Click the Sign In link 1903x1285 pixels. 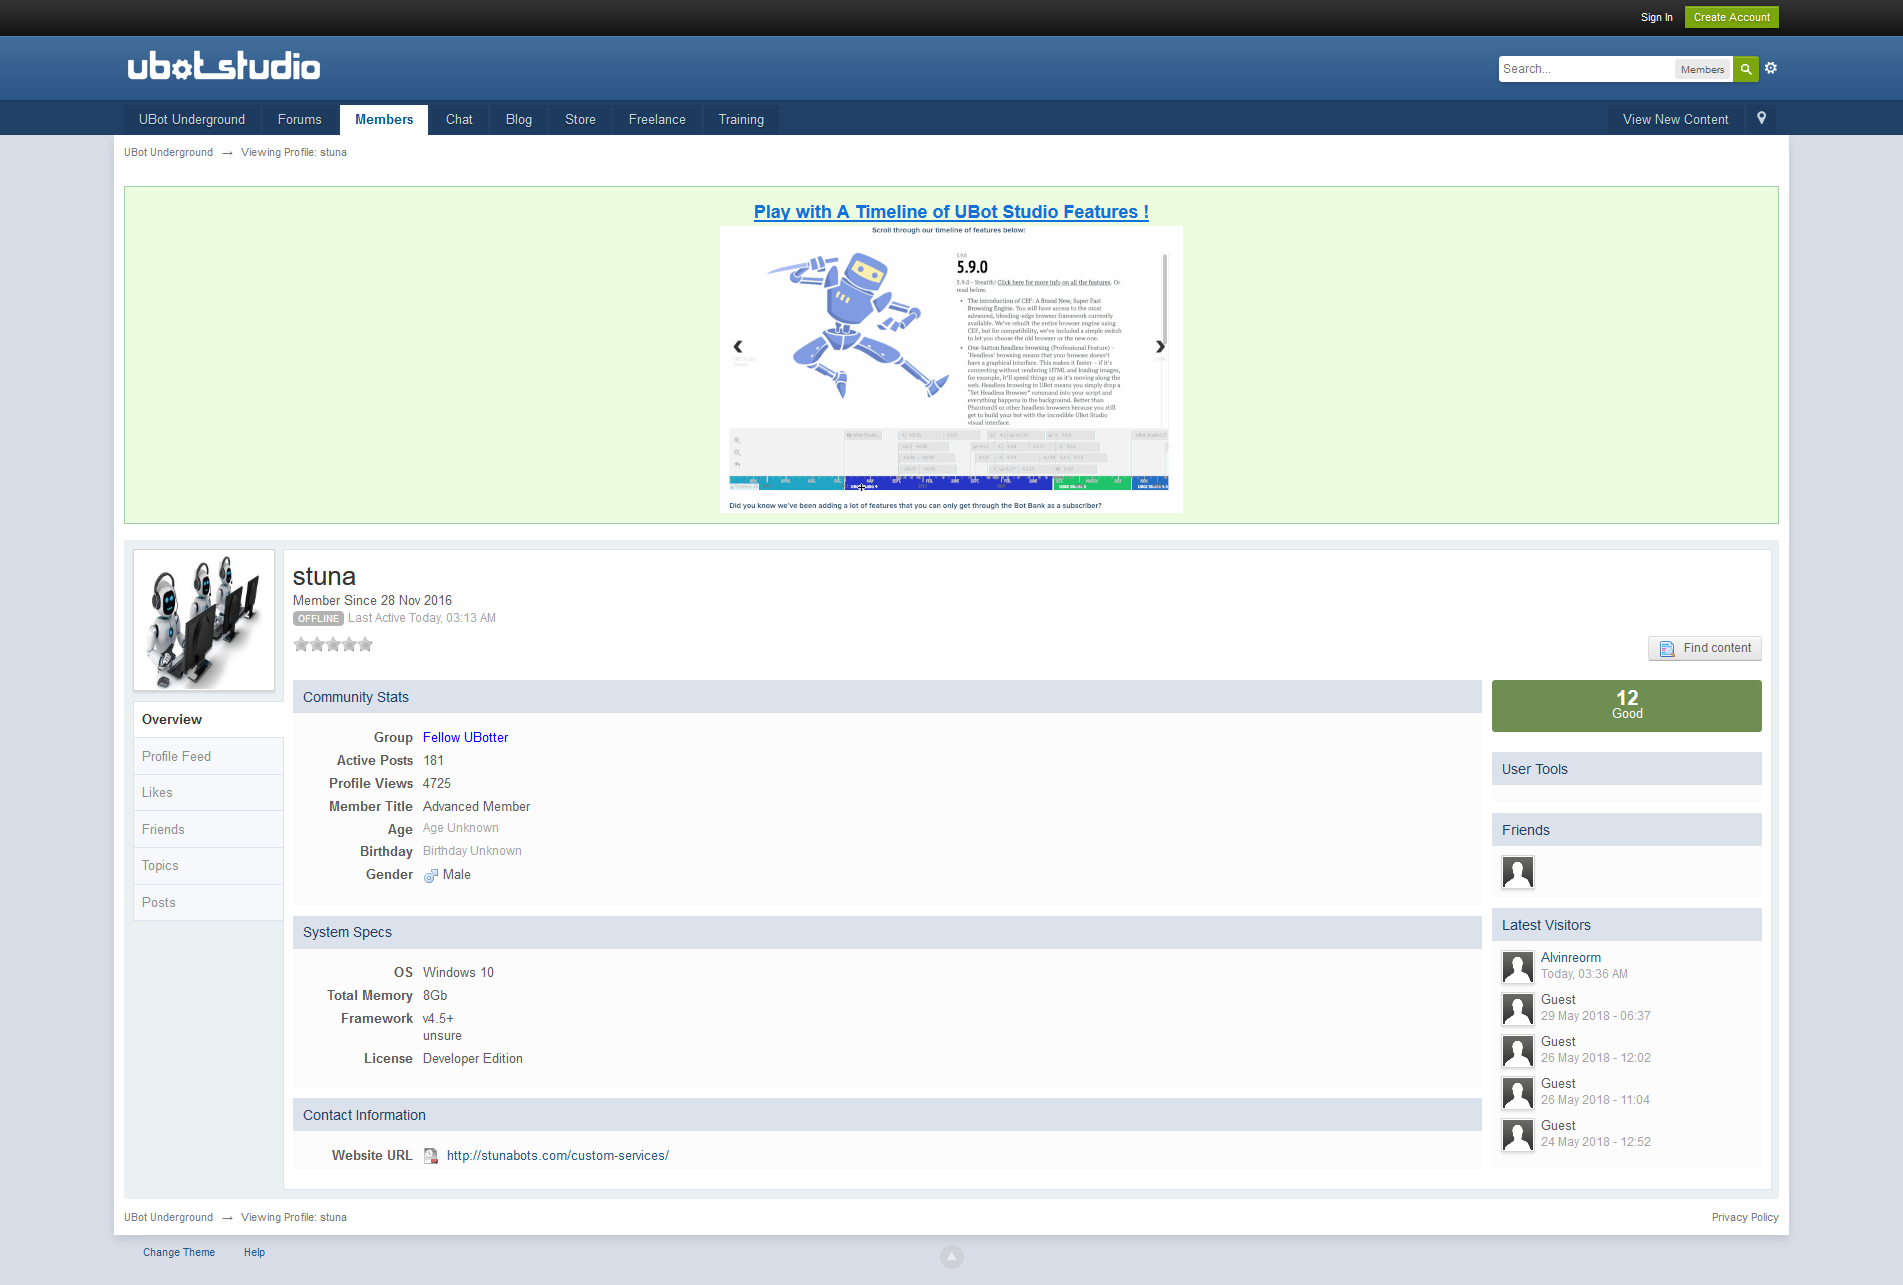point(1656,17)
